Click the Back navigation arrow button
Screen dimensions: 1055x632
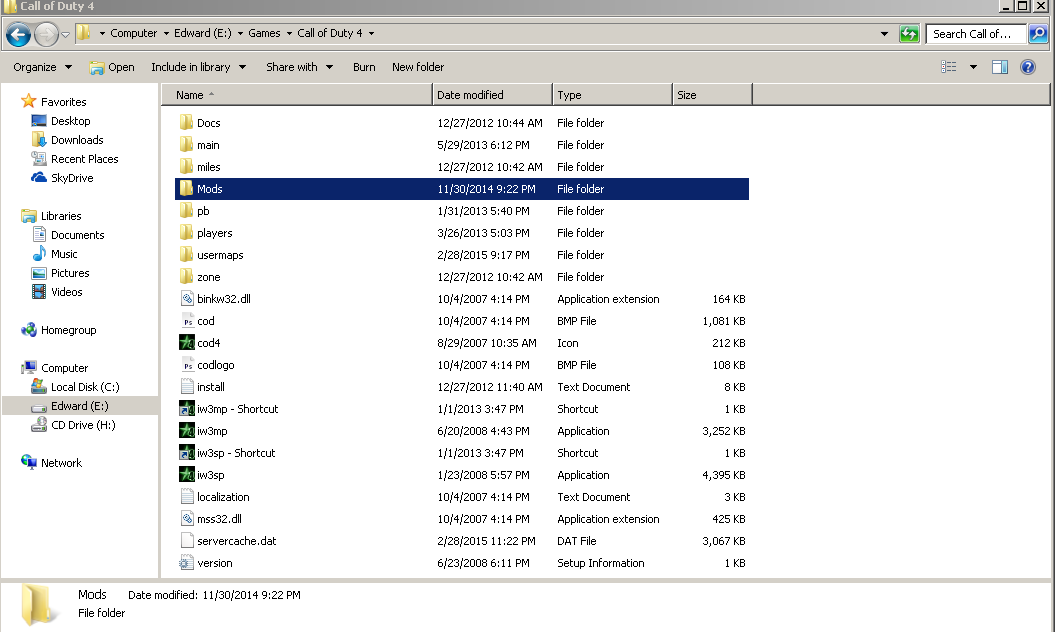(18, 35)
